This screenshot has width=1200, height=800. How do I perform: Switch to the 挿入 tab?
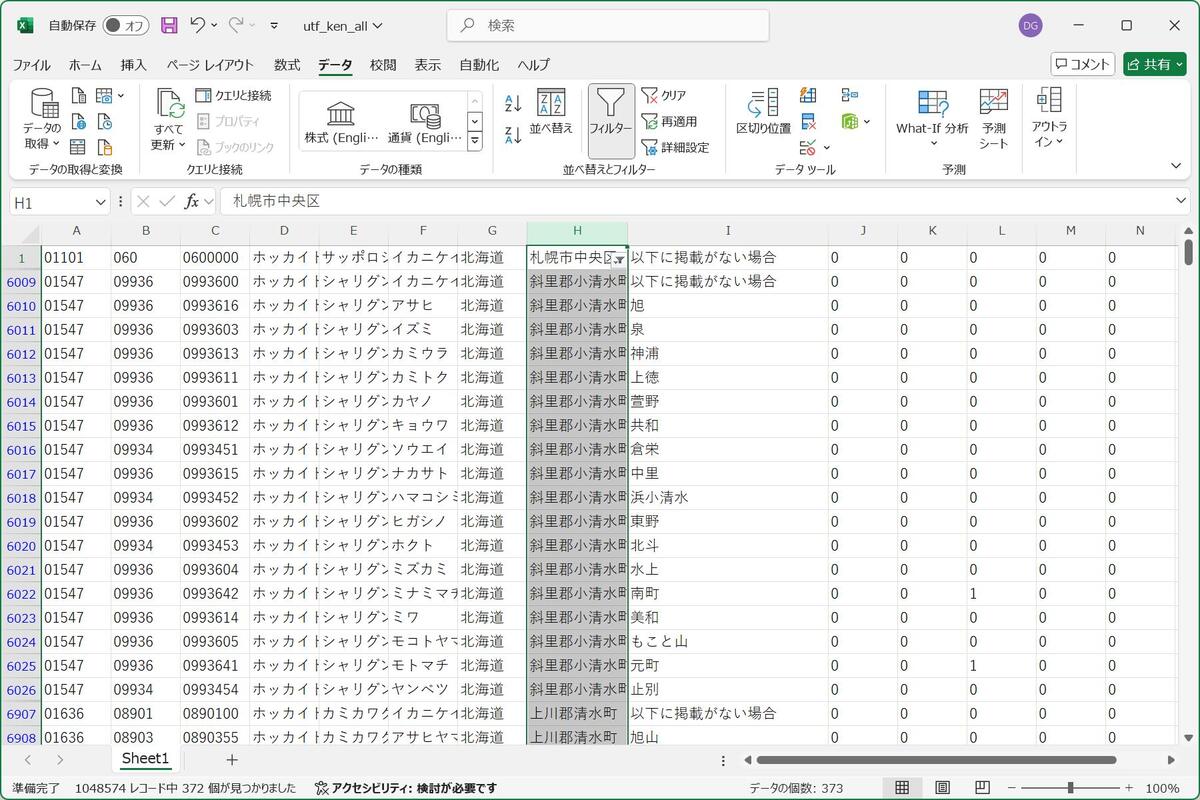[134, 65]
